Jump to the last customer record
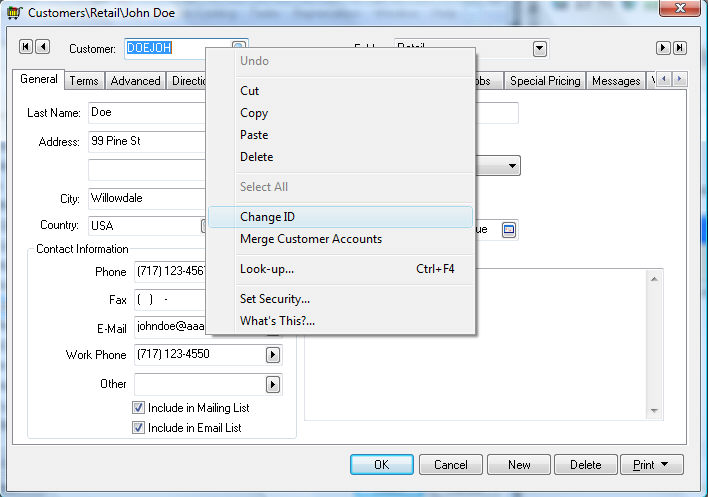 click(680, 48)
